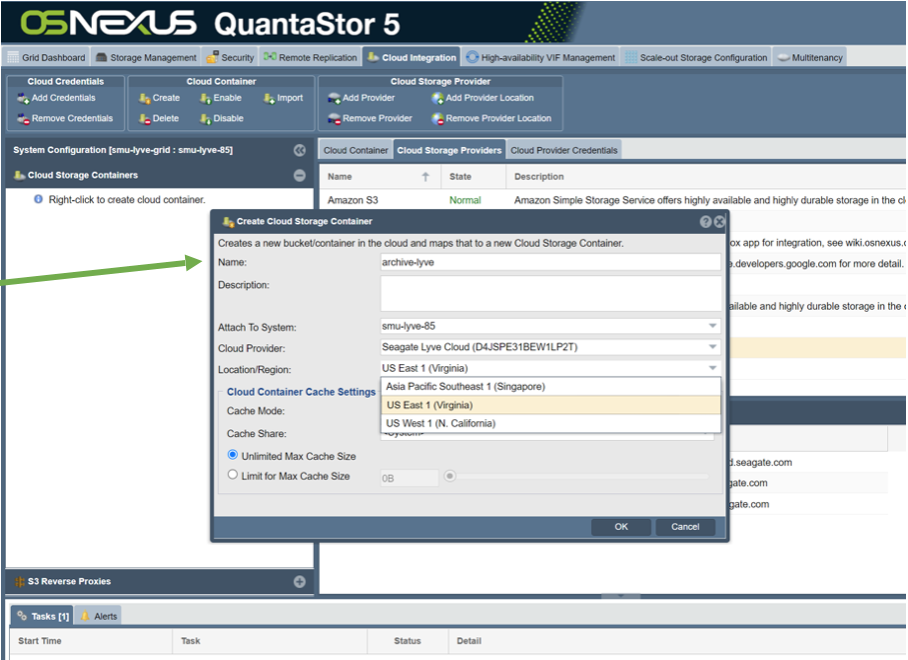The height and width of the screenshot is (660, 908).
Task: Open help in the Create Cloud Storage Container dialog
Action: tap(706, 222)
